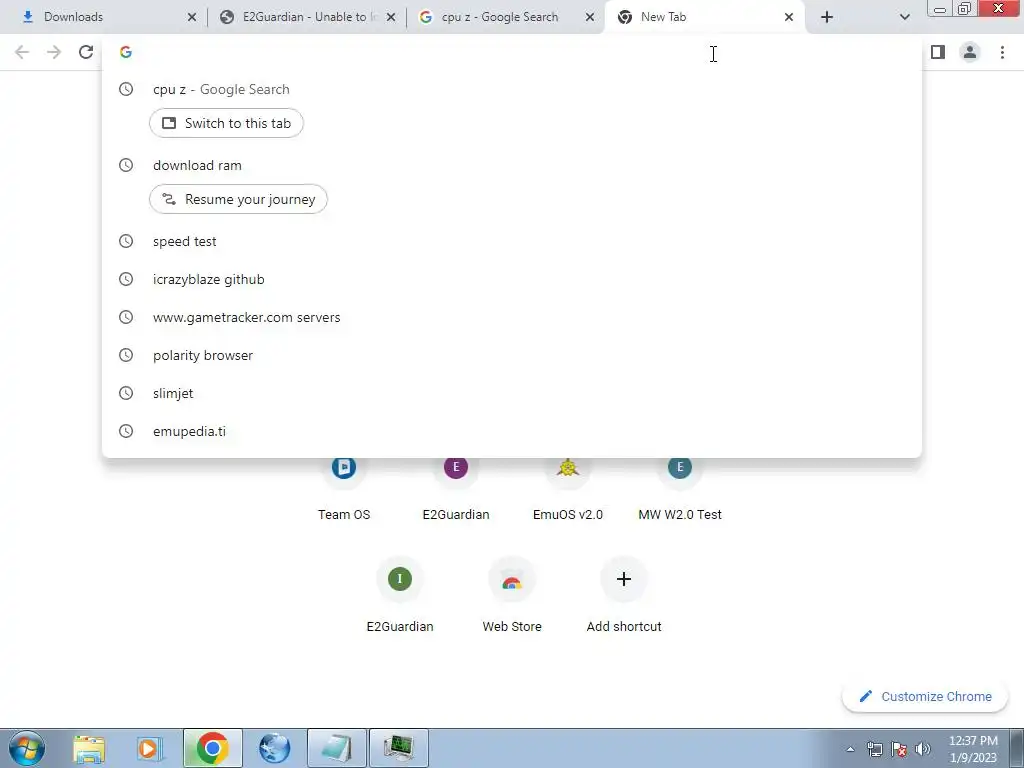The image size is (1024, 768).
Task: Click the volume speaker tray icon
Action: point(922,749)
